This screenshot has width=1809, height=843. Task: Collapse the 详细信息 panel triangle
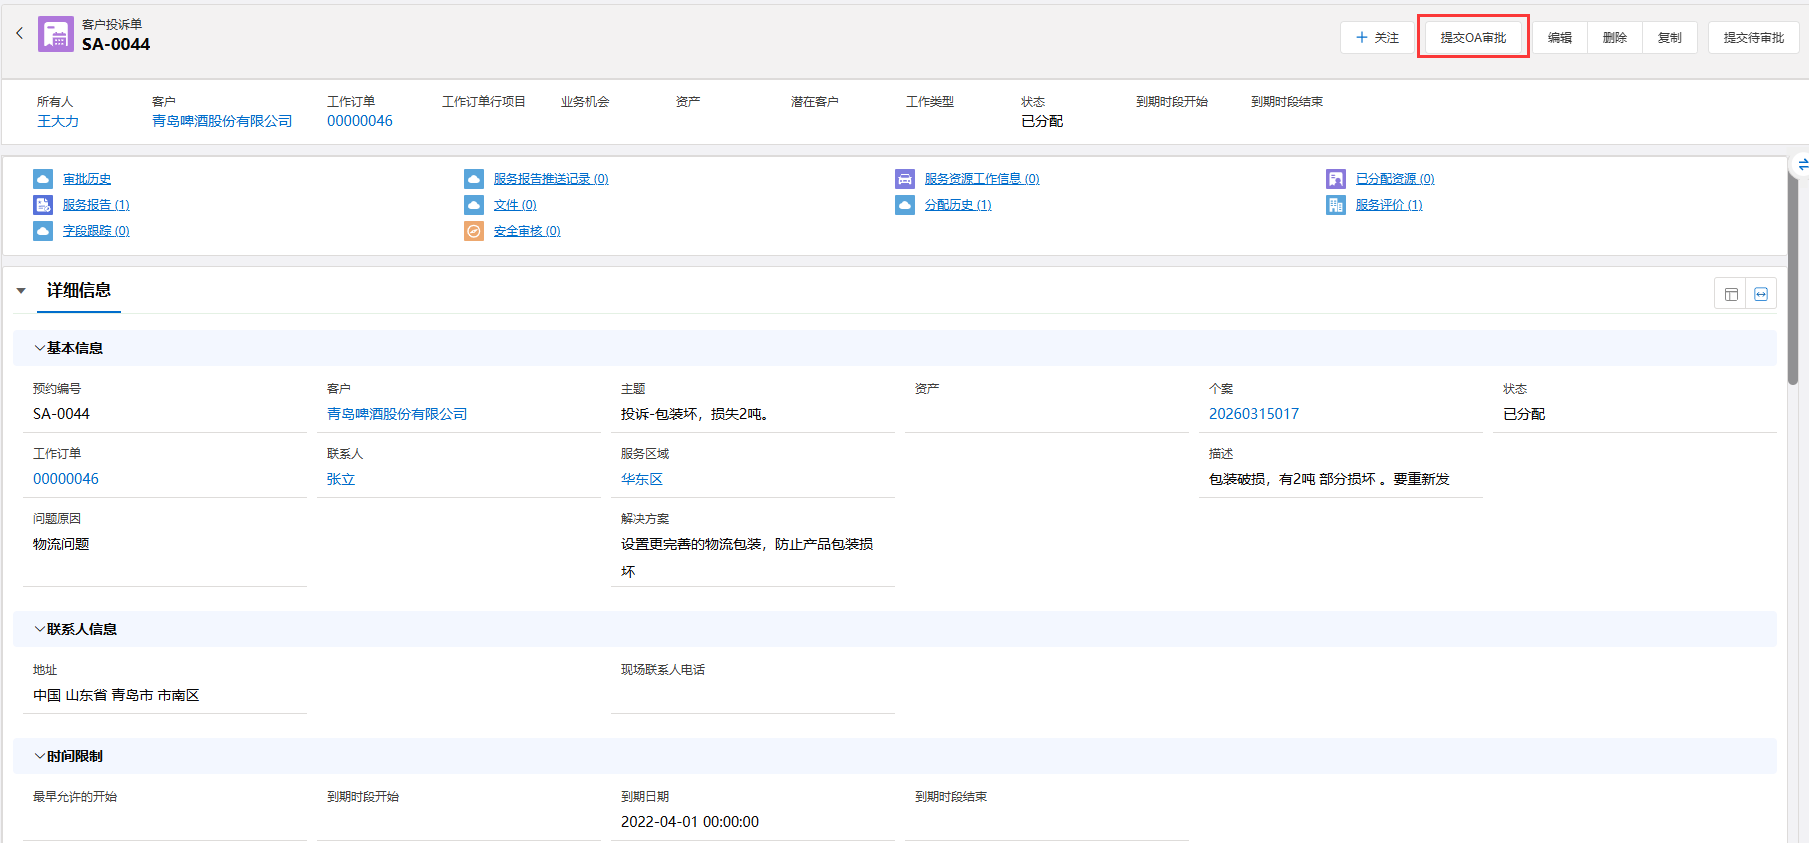[x=21, y=291]
